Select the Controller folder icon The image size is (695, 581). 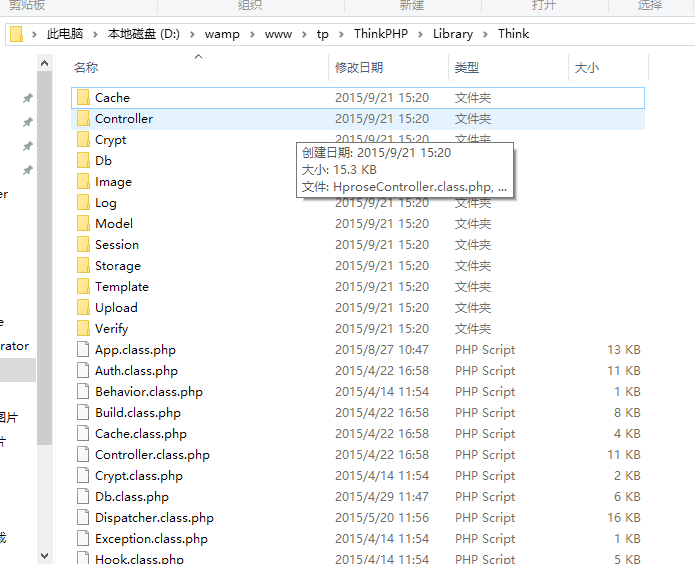click(83, 118)
